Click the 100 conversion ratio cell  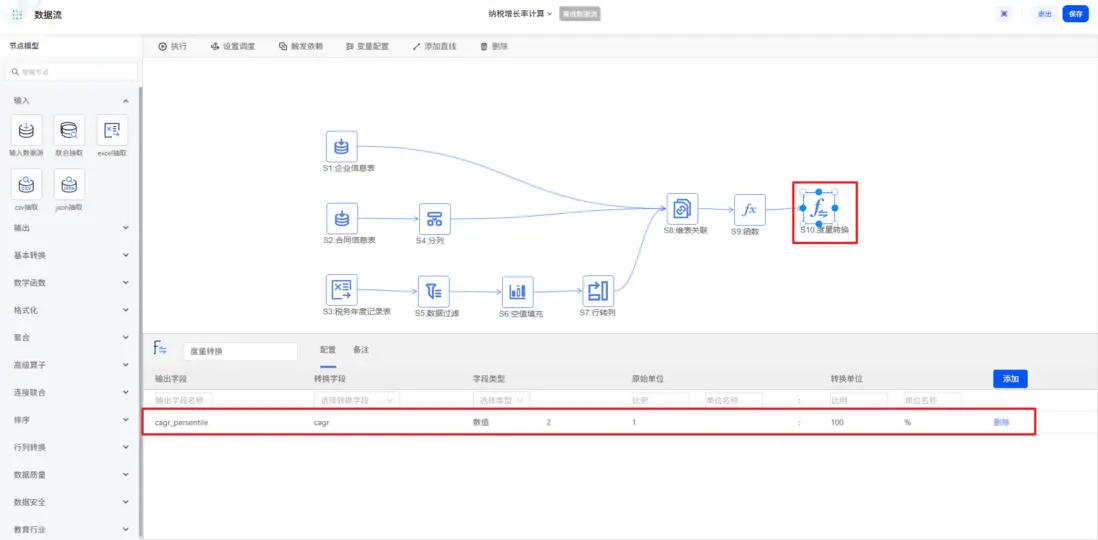click(838, 422)
